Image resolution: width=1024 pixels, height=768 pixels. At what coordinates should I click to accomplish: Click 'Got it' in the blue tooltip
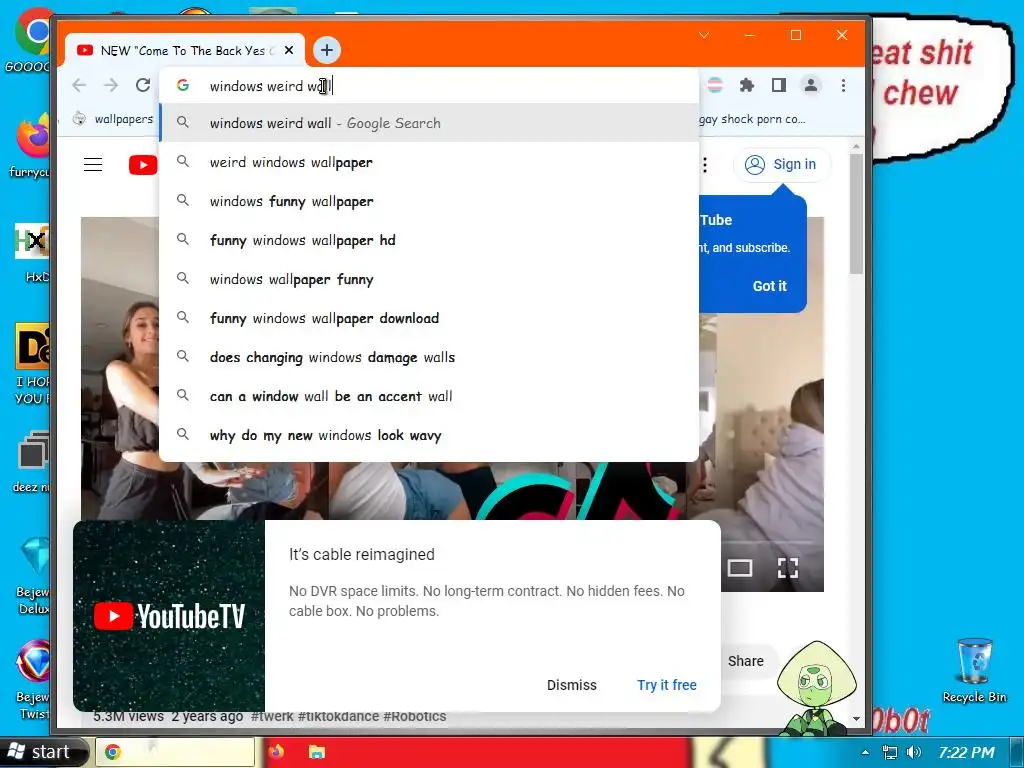[769, 286]
